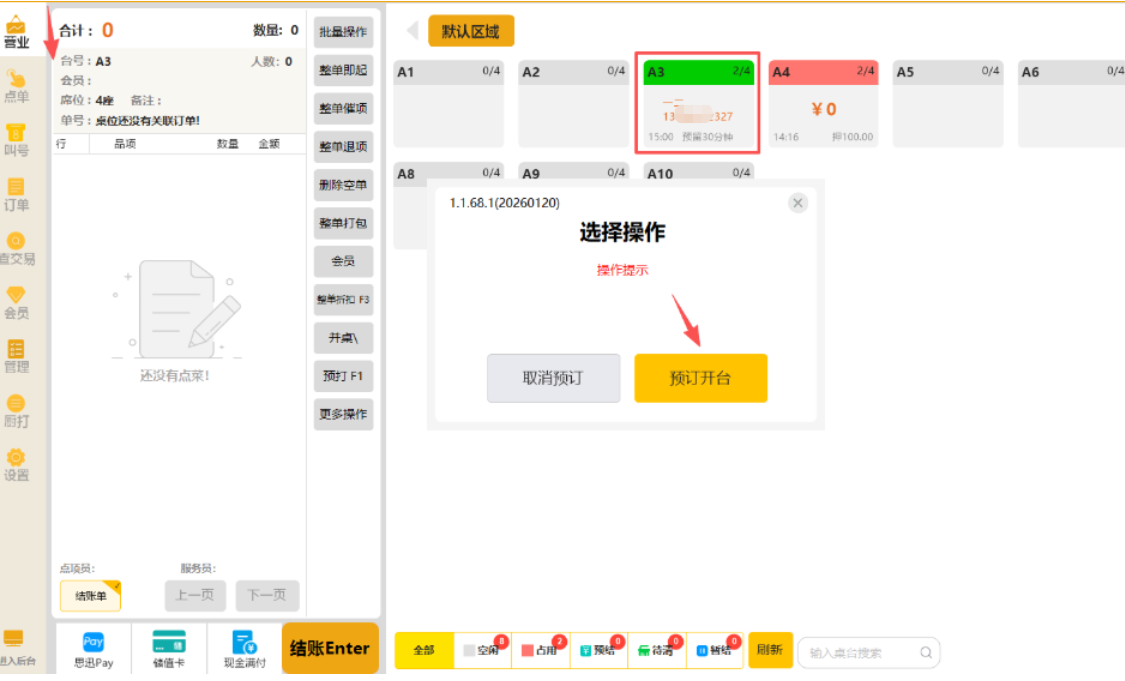This screenshot has height=681, width=1125.
Task: Click 预订开台 to open reserved table
Action: tap(700, 378)
